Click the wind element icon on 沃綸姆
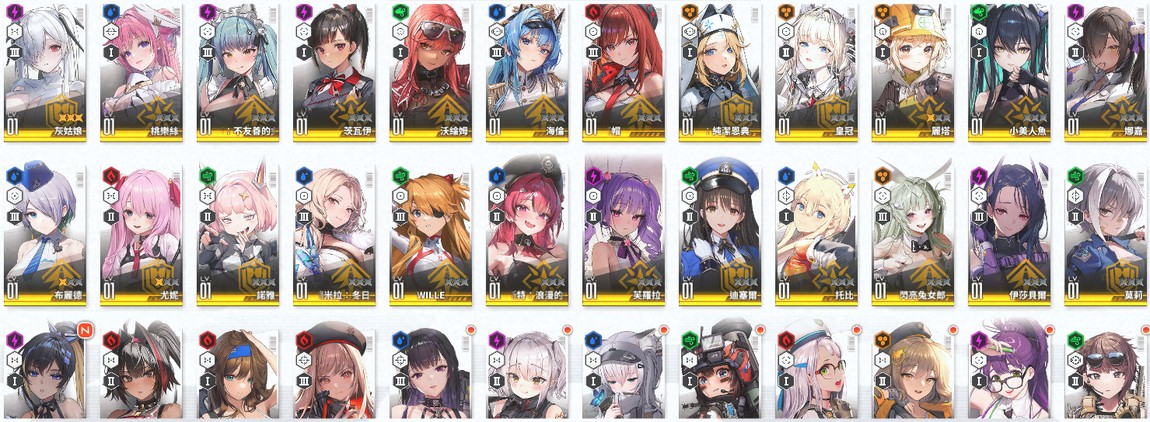1150x422 pixels. (x=400, y=12)
